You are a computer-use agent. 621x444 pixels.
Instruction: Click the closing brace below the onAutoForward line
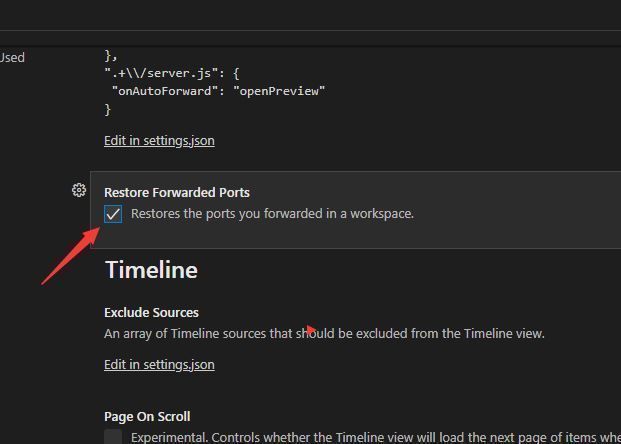(108, 109)
